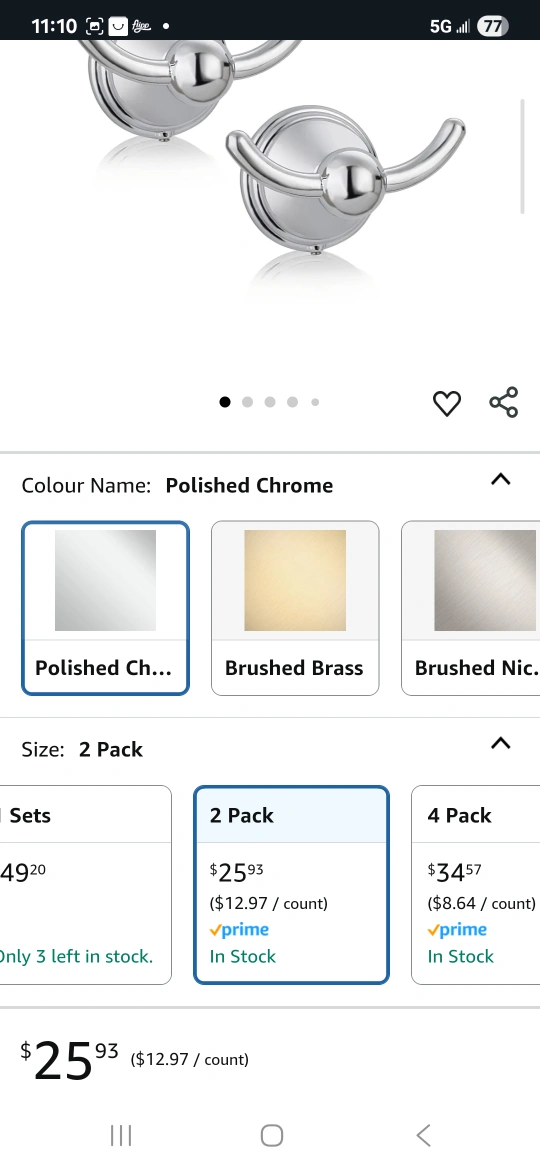Viewport: 540px width, 1170px height.
Task: Tap the Android home button
Action: point(271,1136)
